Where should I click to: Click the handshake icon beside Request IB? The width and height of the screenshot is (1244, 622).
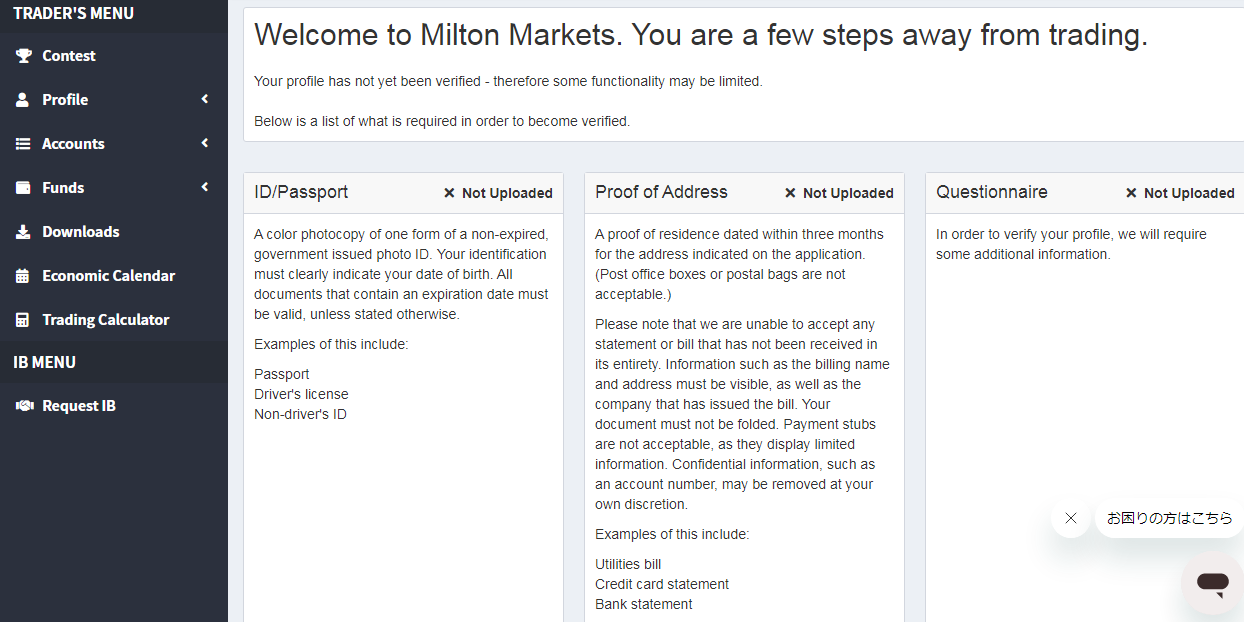coord(24,406)
